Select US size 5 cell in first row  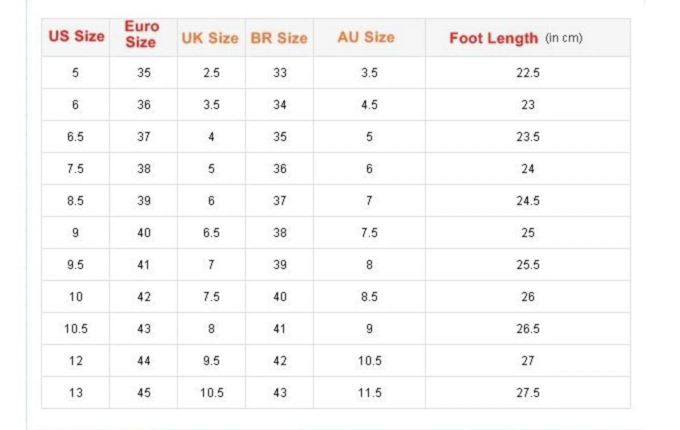(76, 72)
